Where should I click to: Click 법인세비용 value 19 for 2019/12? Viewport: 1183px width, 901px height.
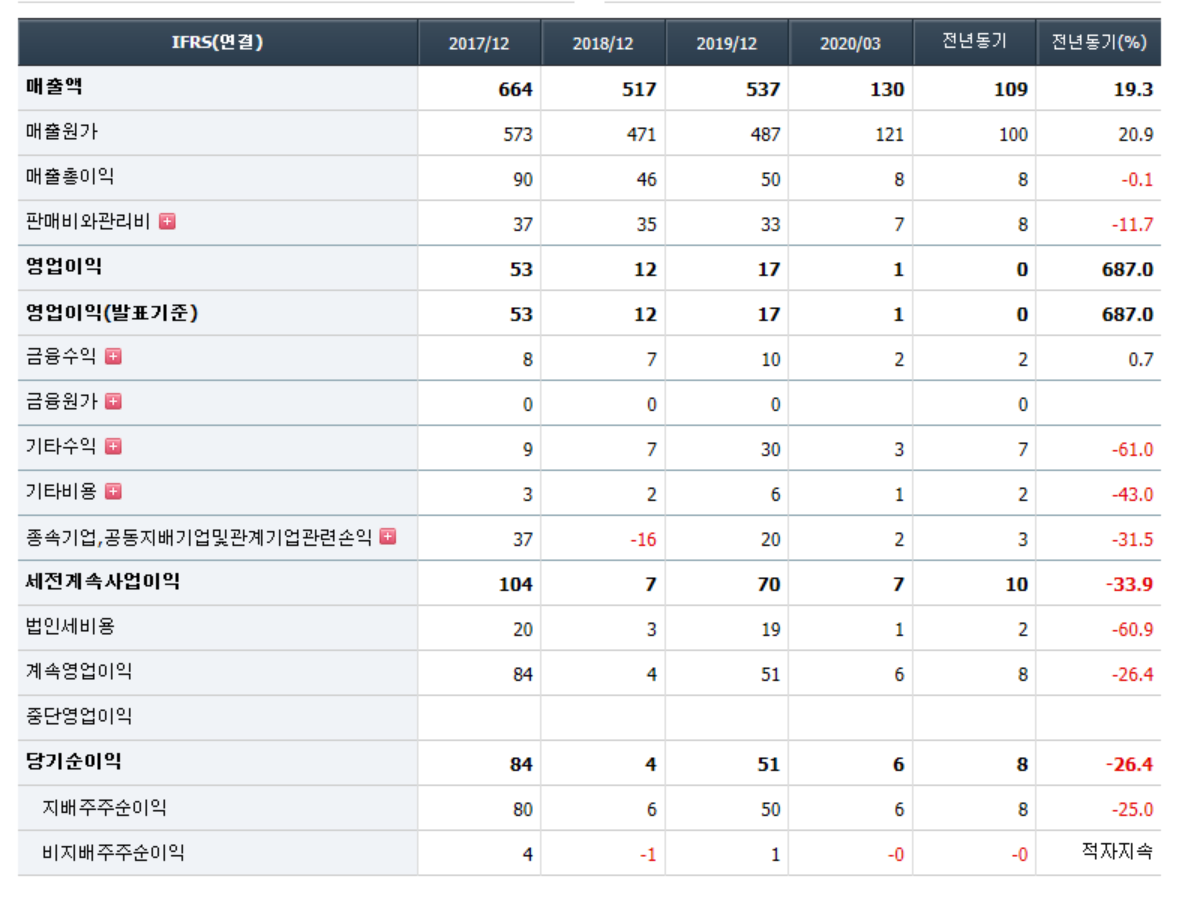(770, 629)
